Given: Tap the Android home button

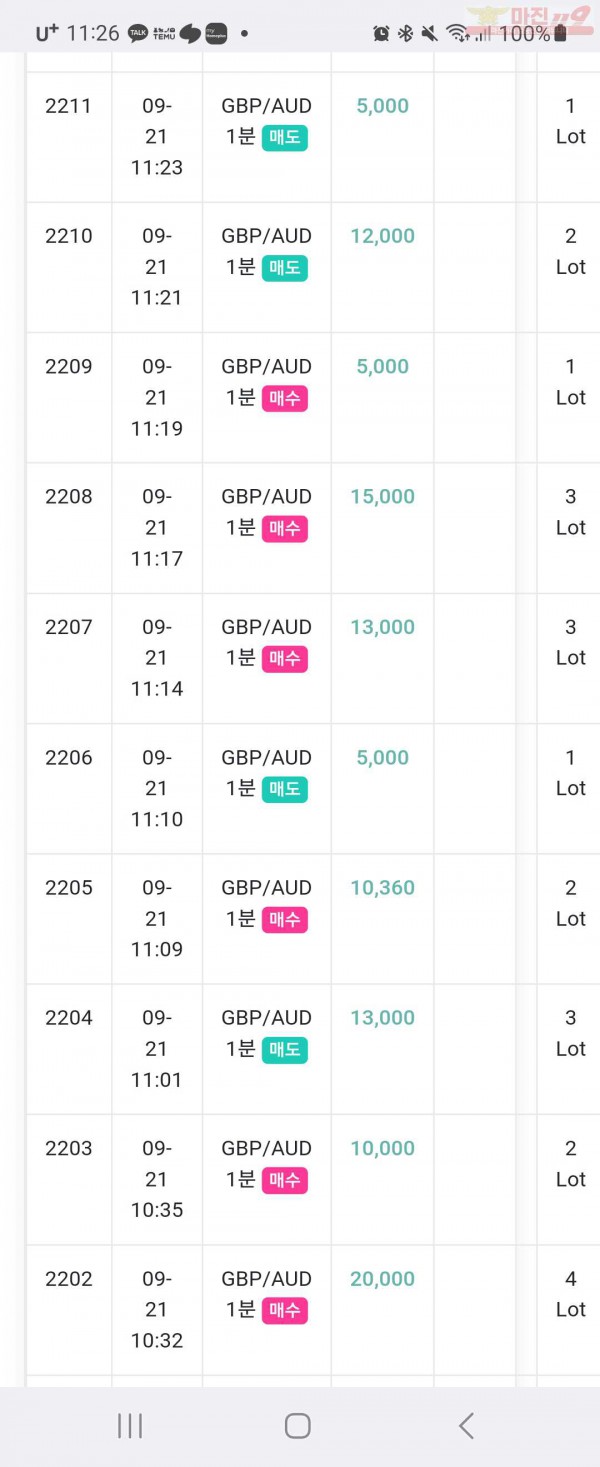Looking at the screenshot, I should pyautogui.click(x=297, y=1425).
